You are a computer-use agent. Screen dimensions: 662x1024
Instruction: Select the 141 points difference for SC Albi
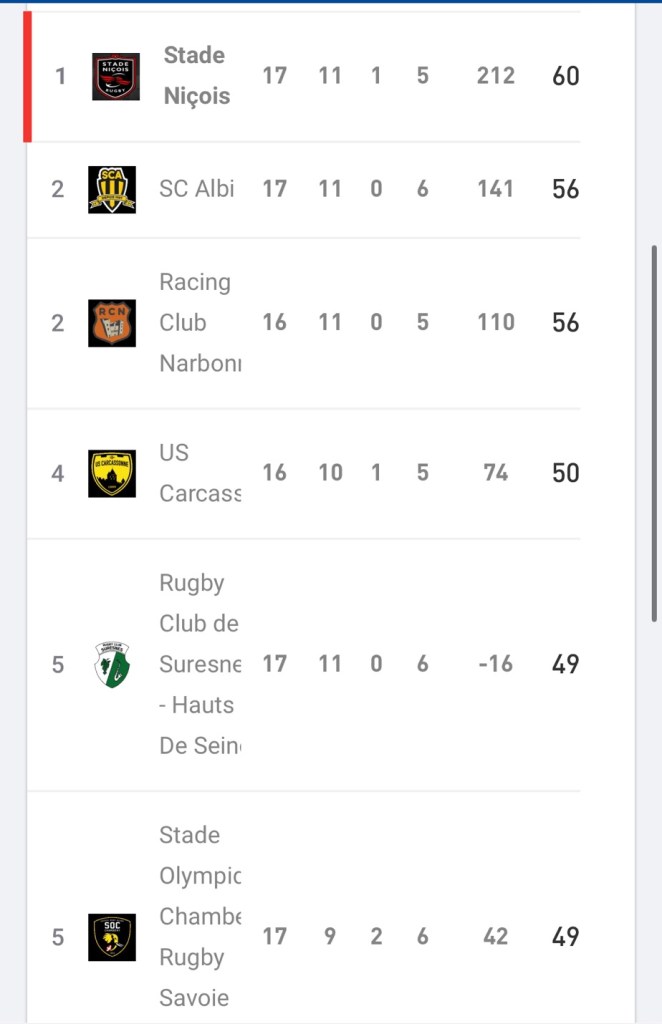[495, 189]
